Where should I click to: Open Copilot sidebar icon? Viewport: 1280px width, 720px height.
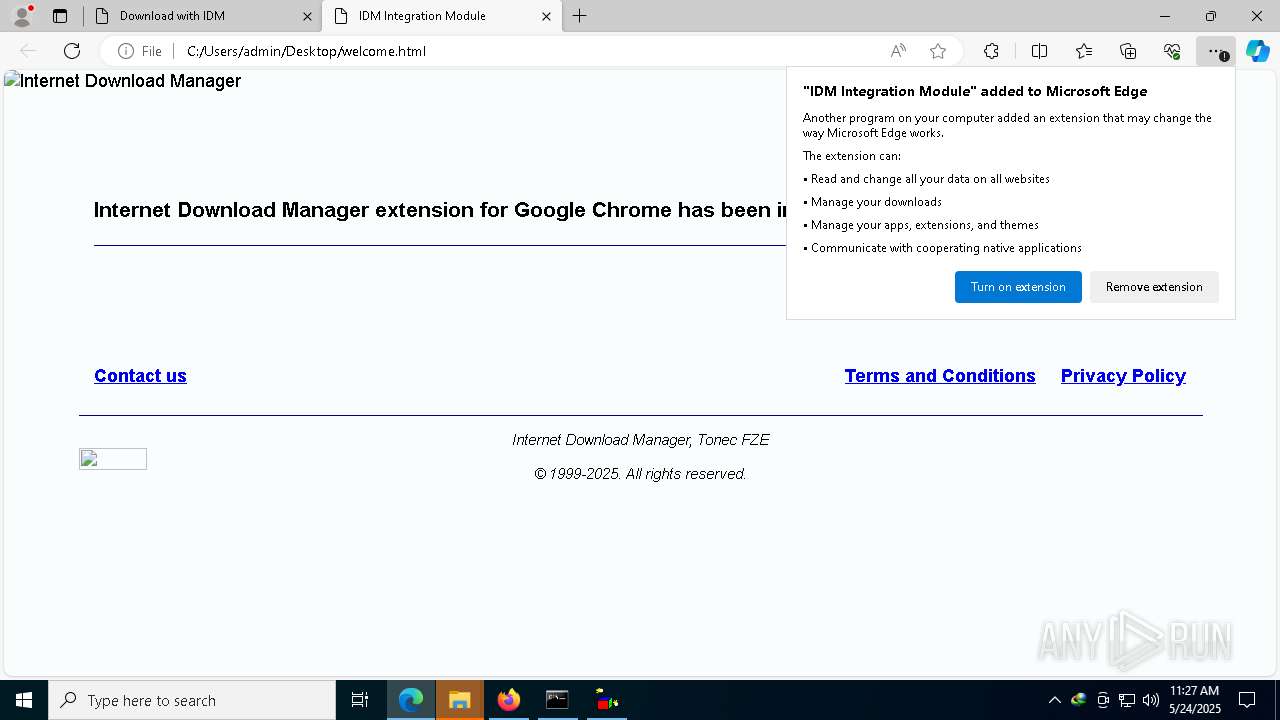pyautogui.click(x=1257, y=51)
